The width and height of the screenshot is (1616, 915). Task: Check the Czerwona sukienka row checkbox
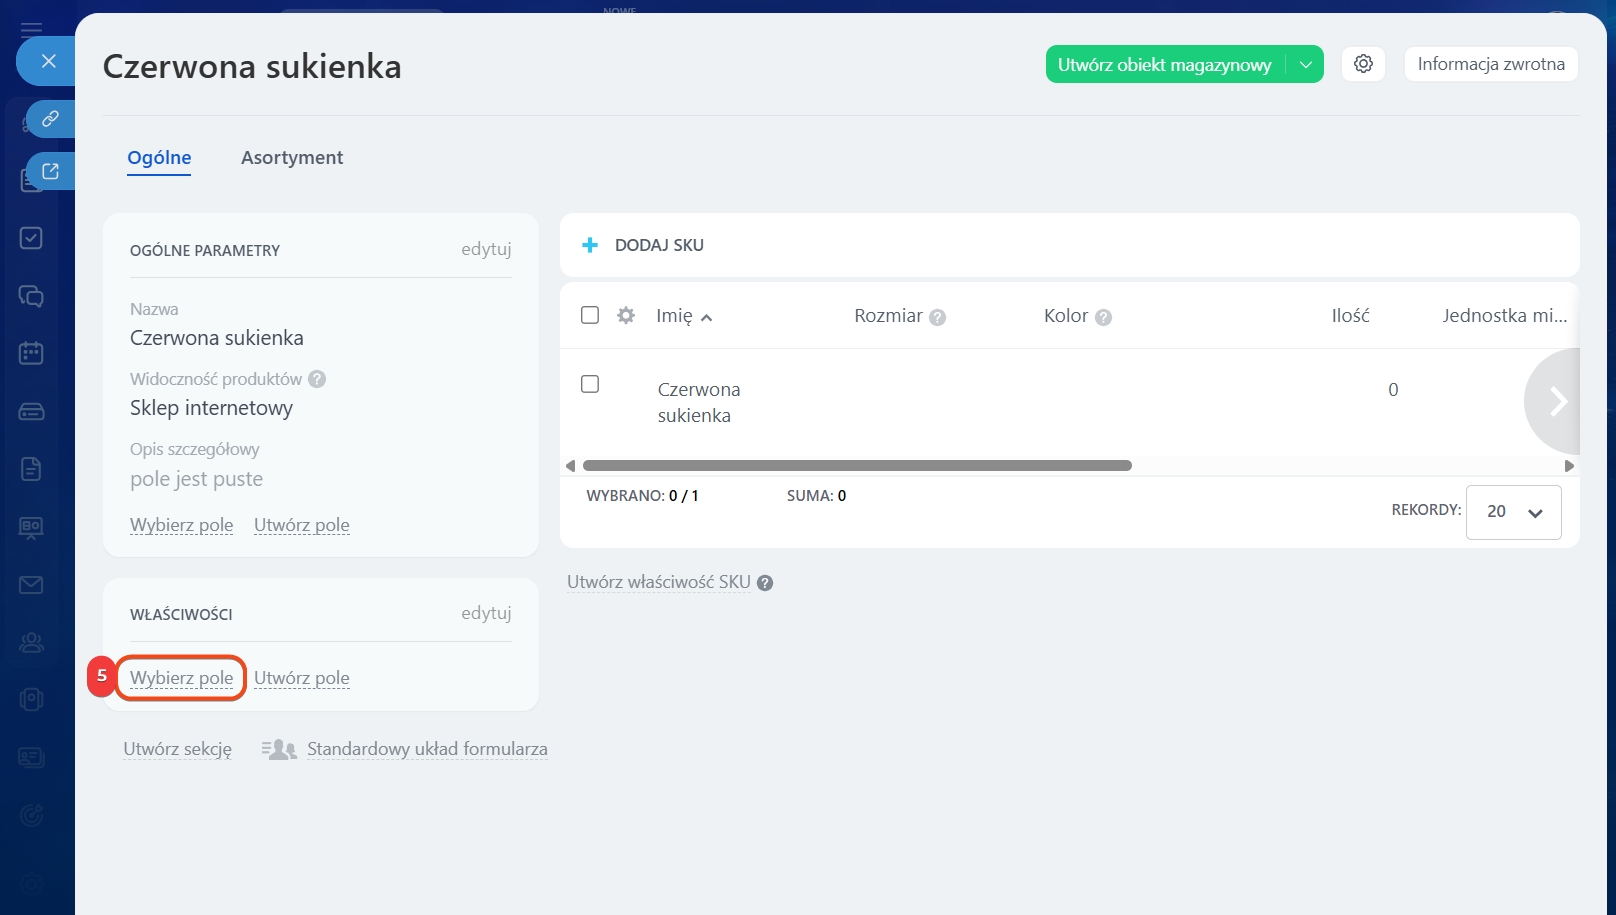point(590,384)
